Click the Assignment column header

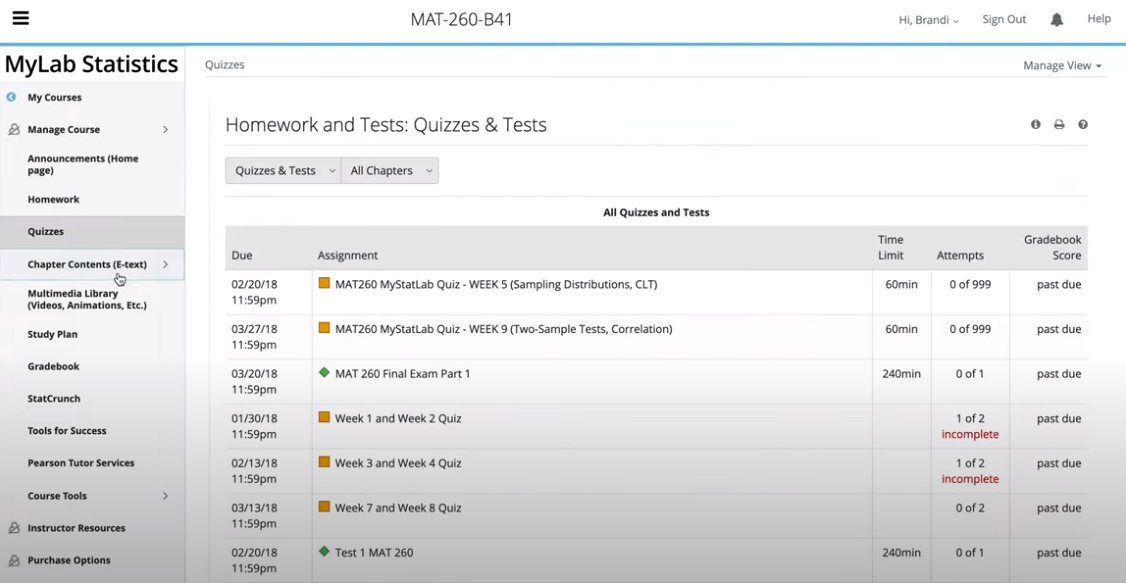[x=348, y=255]
